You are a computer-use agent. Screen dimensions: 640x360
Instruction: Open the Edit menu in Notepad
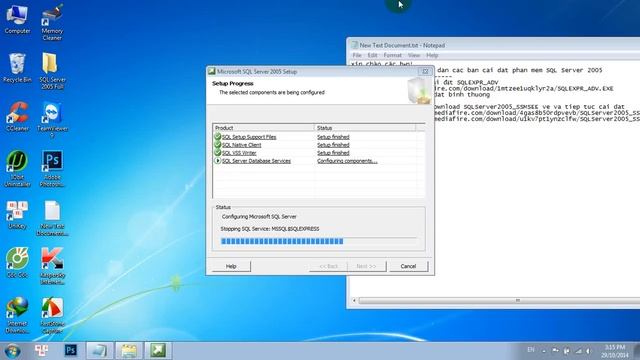pos(372,55)
